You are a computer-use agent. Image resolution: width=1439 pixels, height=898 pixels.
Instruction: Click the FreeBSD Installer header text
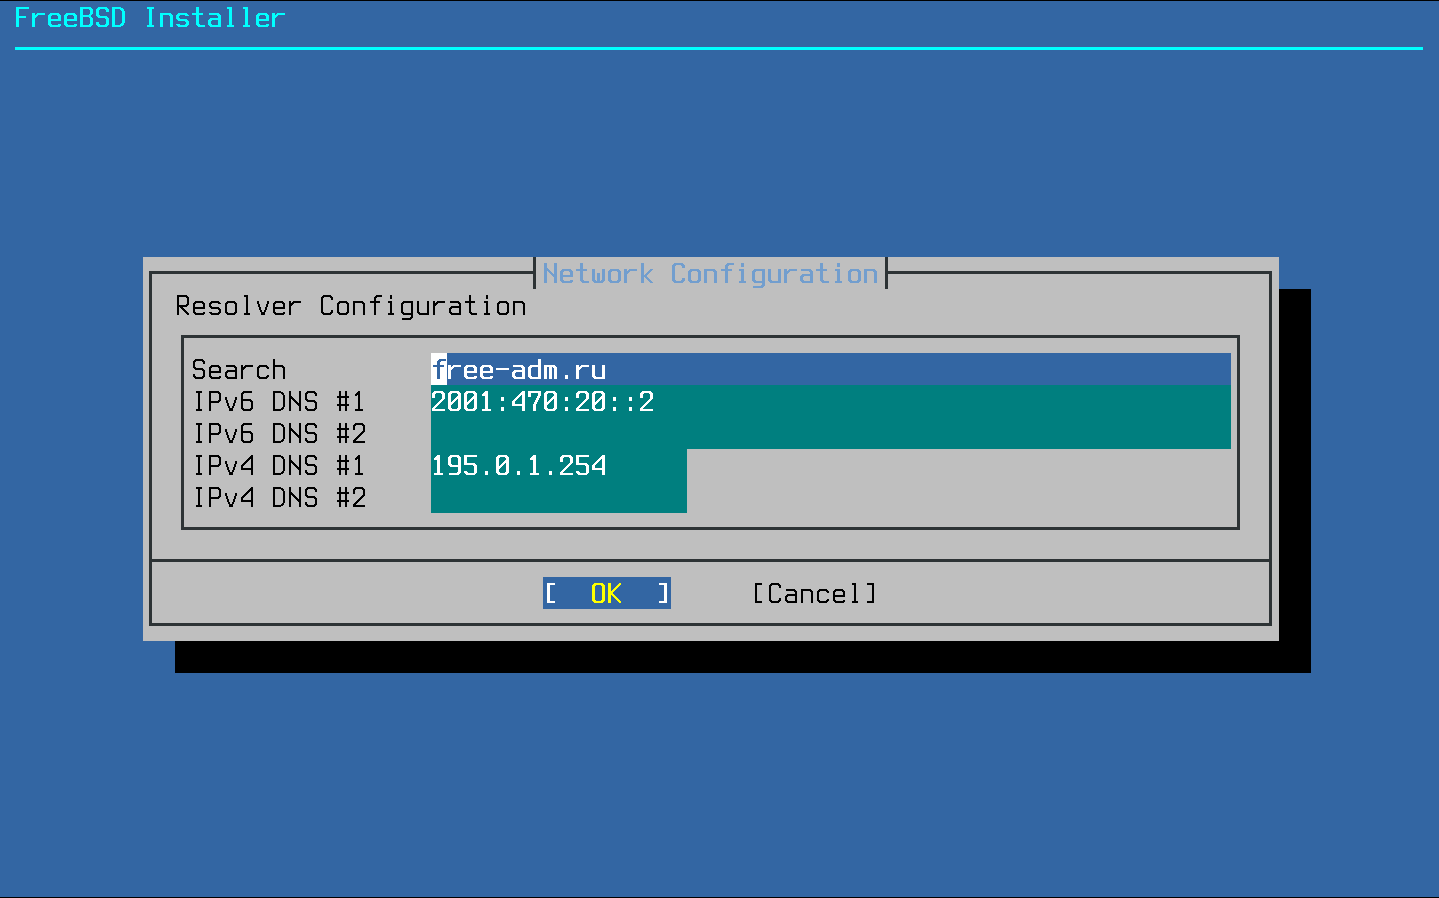[150, 18]
